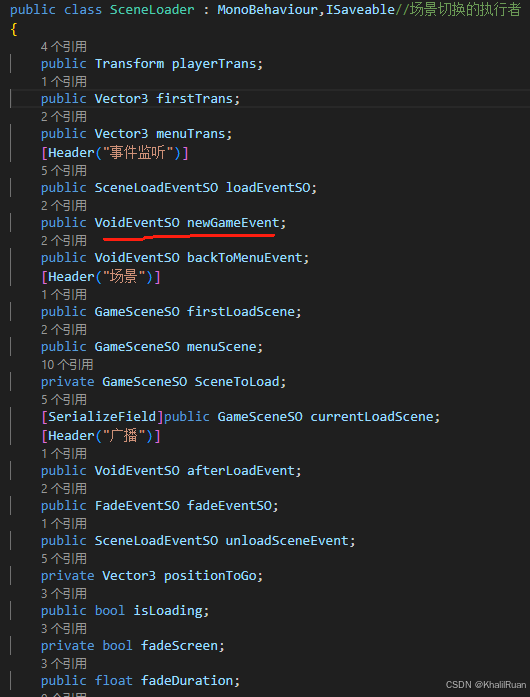This screenshot has height=697, width=530.
Task: Click the SerializeField attribute
Action: (x=102, y=417)
